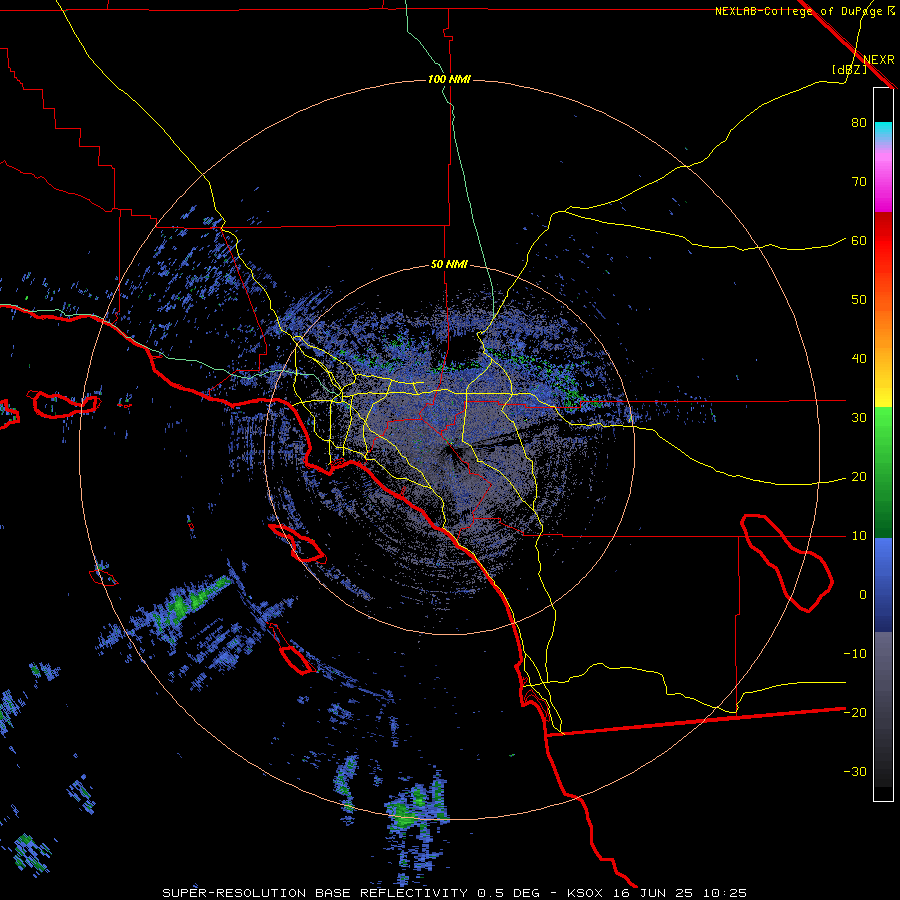Click the green segment of the dBZ color bar
Viewport: 900px width, 900px height.
tap(883, 472)
